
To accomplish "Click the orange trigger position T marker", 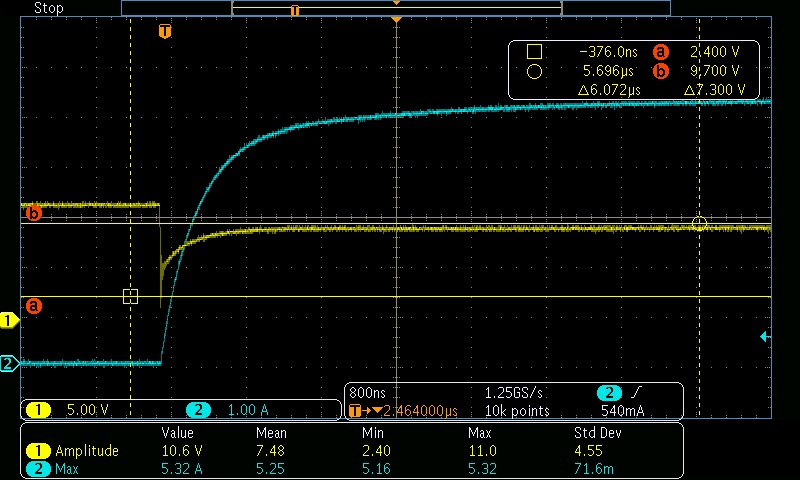I will tap(165, 31).
